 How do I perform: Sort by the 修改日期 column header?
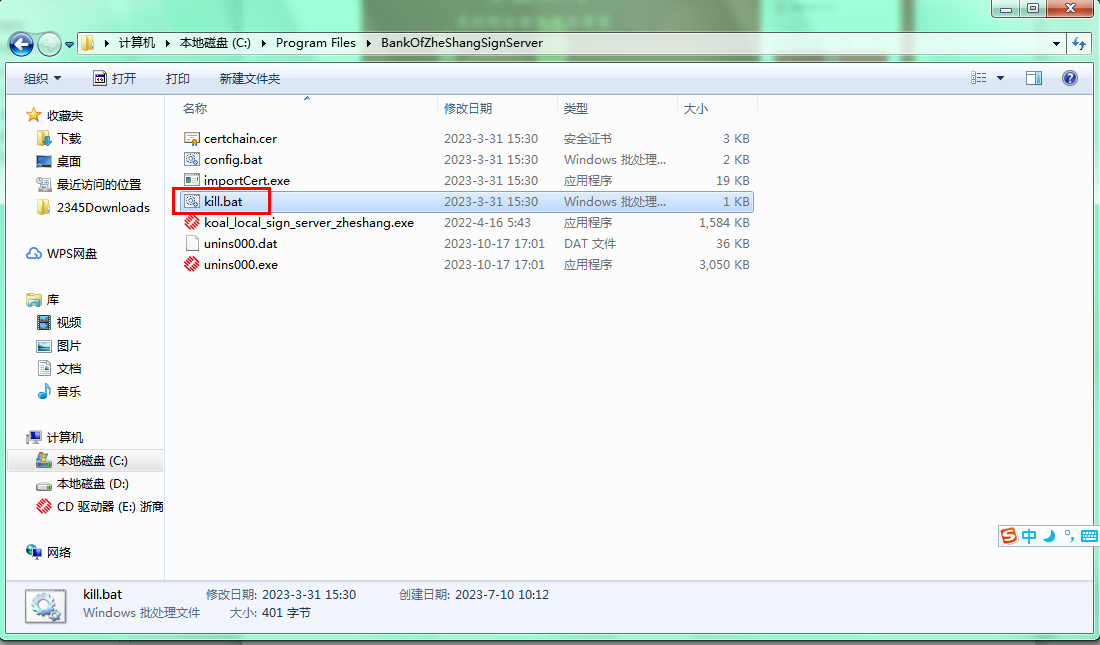468,109
